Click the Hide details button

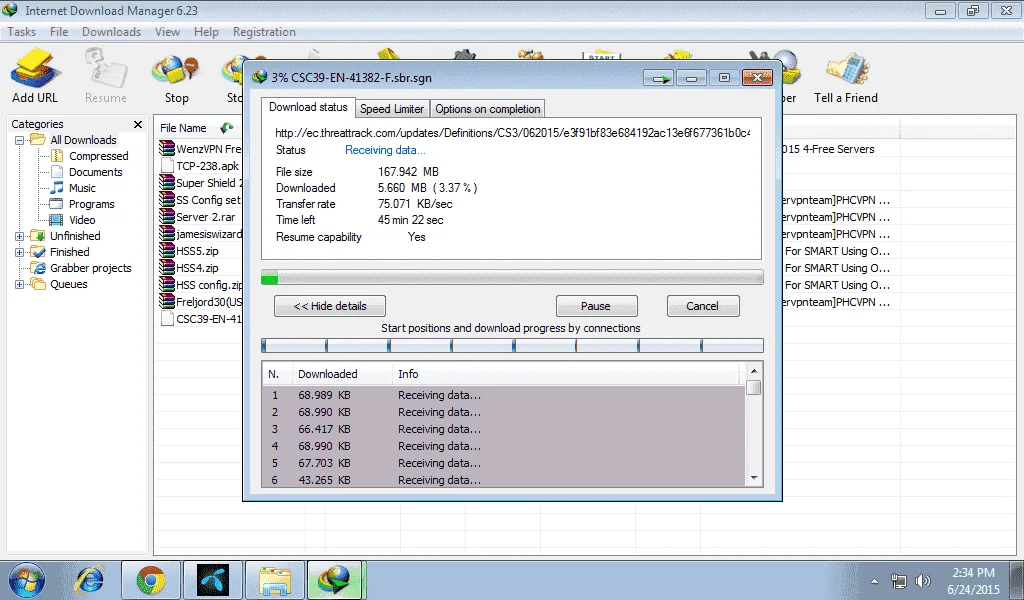click(330, 306)
